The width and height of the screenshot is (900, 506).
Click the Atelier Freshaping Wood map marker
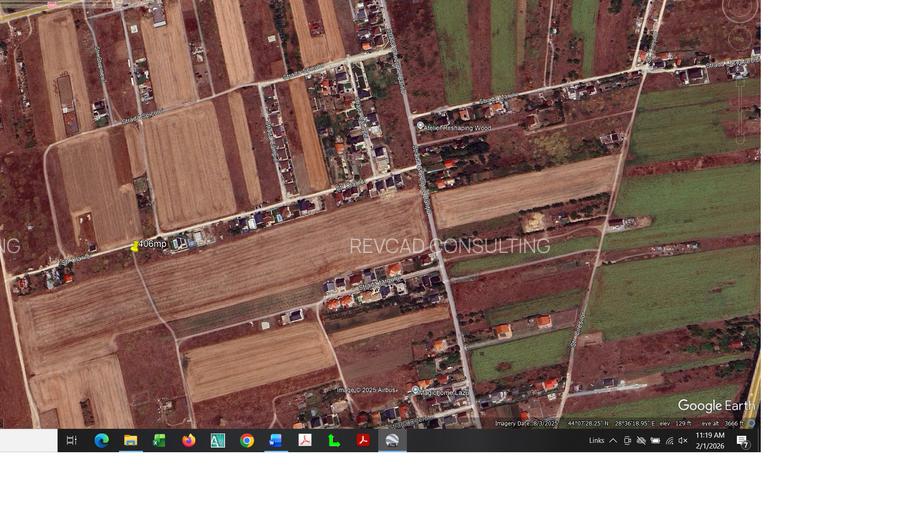point(421,127)
